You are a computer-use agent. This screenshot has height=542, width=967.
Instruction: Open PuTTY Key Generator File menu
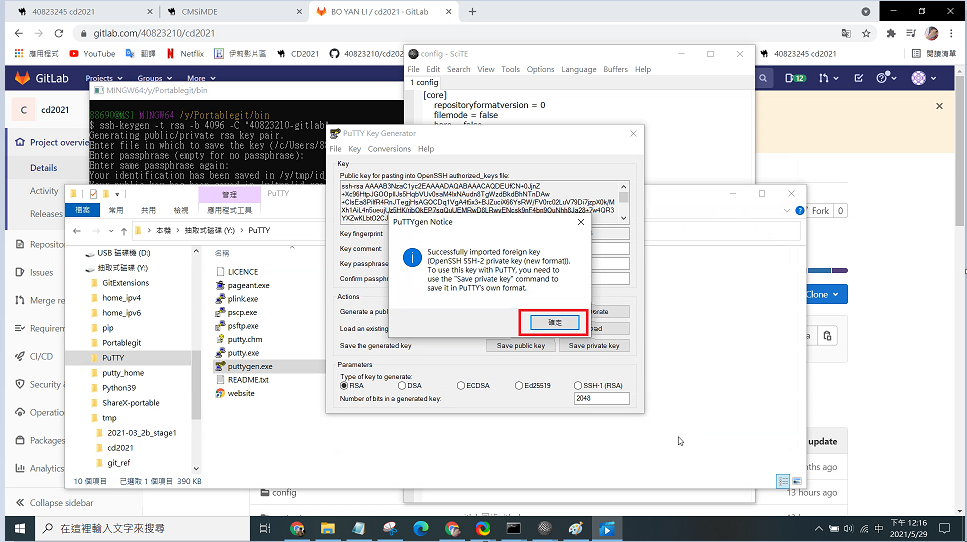coord(335,149)
